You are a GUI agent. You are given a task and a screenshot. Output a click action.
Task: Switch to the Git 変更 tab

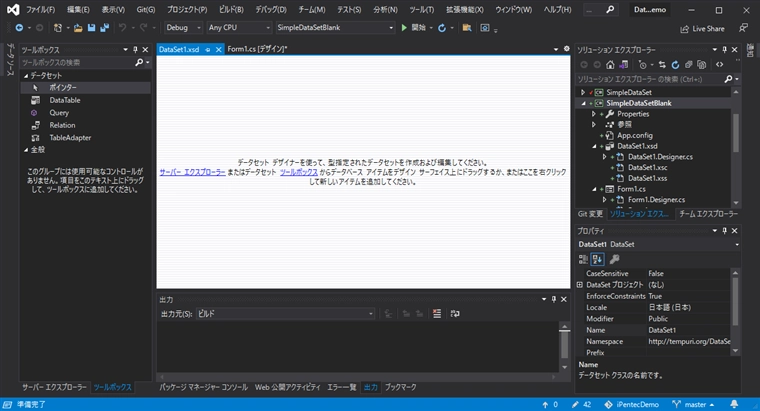pos(590,214)
